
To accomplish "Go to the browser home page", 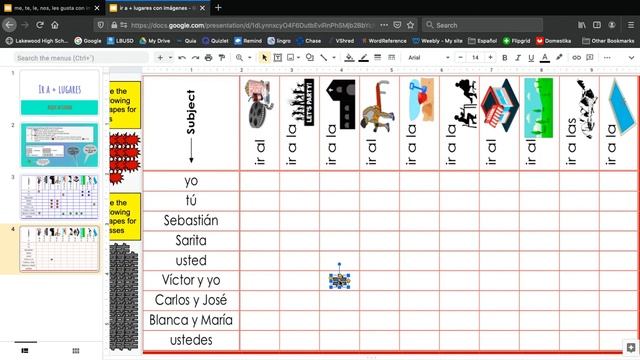I will click(x=55, y=25).
